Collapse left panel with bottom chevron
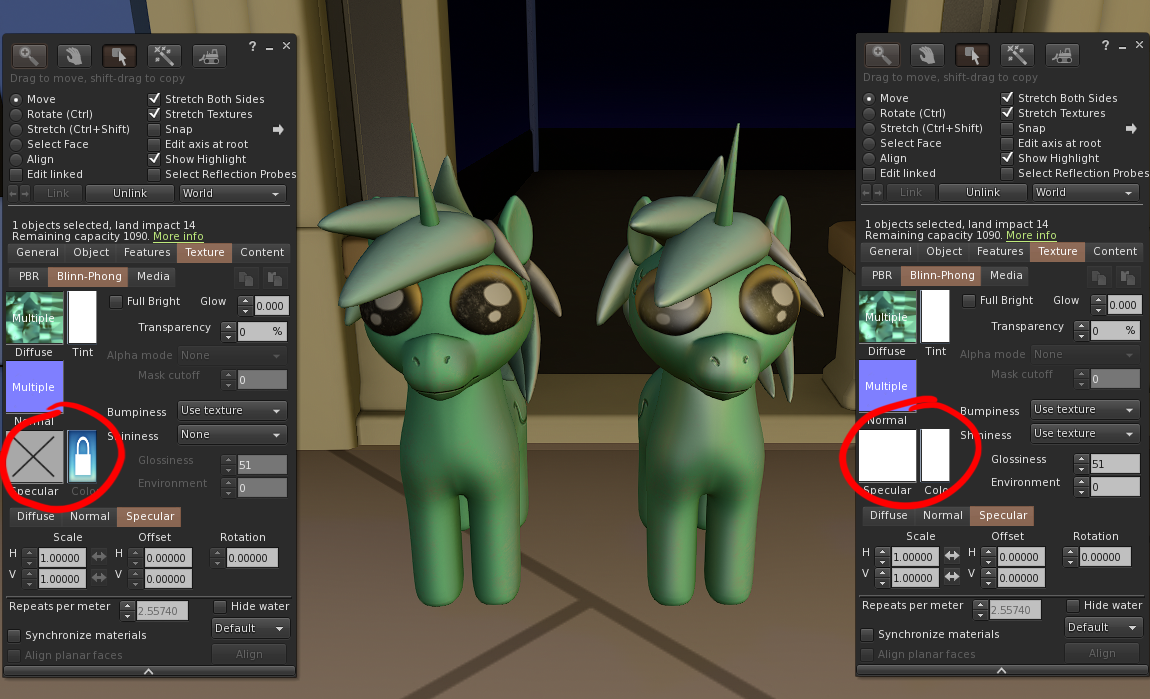The height and width of the screenshot is (699, 1150). (x=149, y=671)
